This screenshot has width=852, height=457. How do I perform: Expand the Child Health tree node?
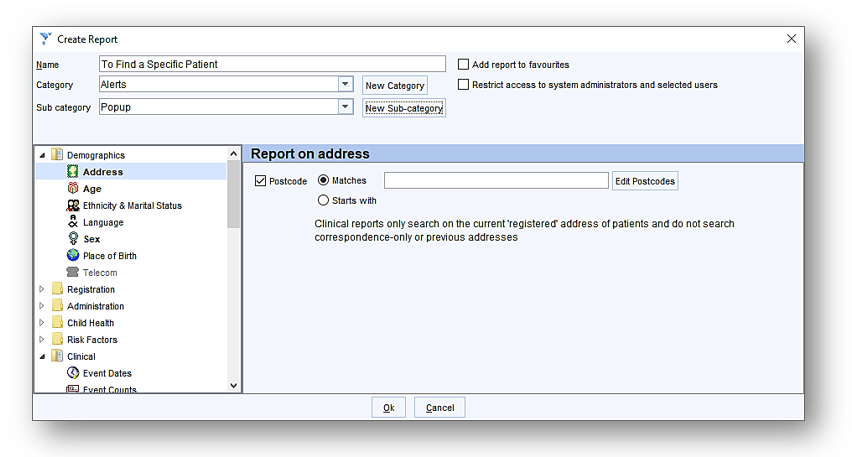(42, 323)
